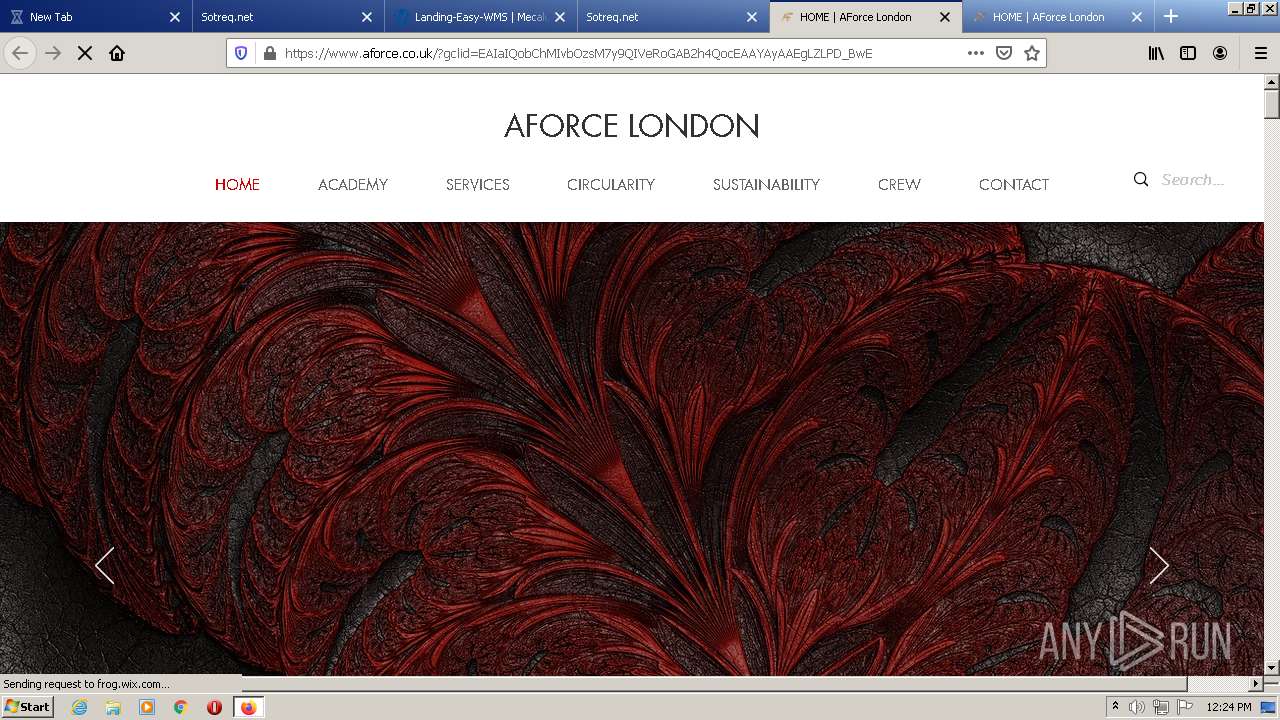Close the active AForce London tab
Screen dimensions: 1280x720
tap(945, 17)
